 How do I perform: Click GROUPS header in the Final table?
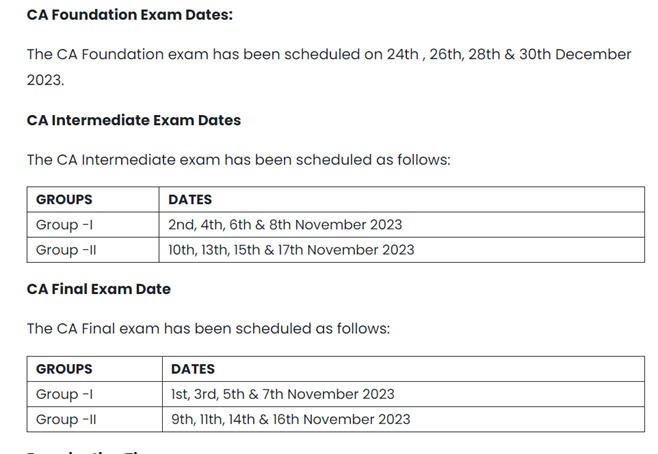click(x=64, y=369)
